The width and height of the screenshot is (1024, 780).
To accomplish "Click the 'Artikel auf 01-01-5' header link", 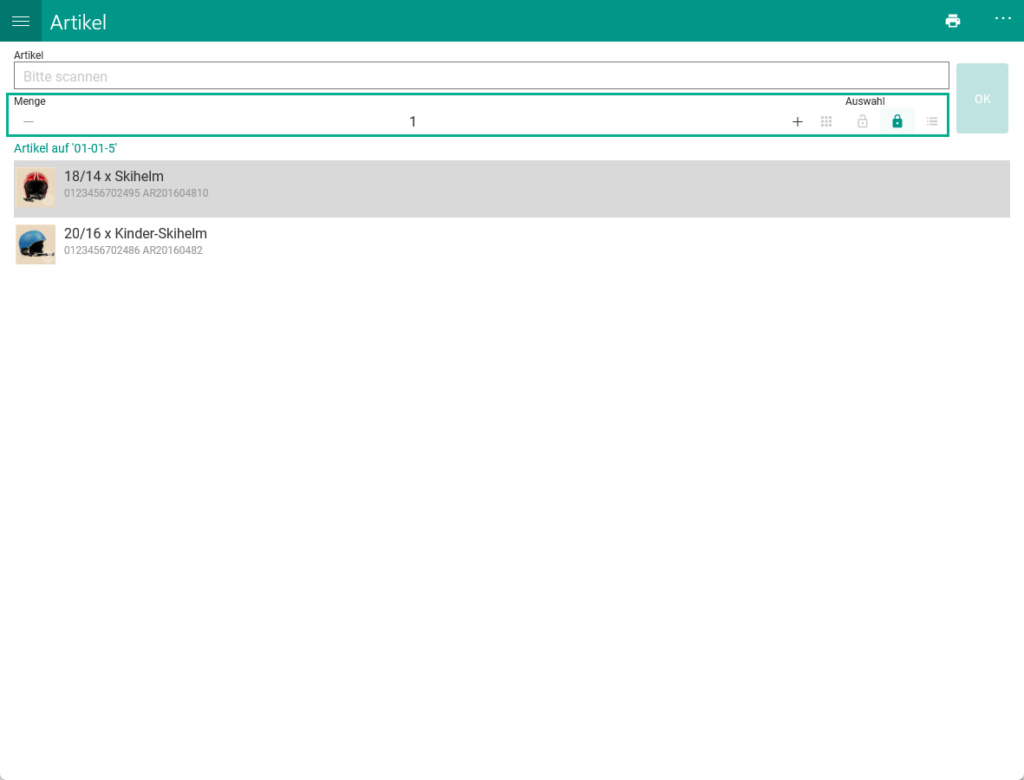I will tap(66, 148).
